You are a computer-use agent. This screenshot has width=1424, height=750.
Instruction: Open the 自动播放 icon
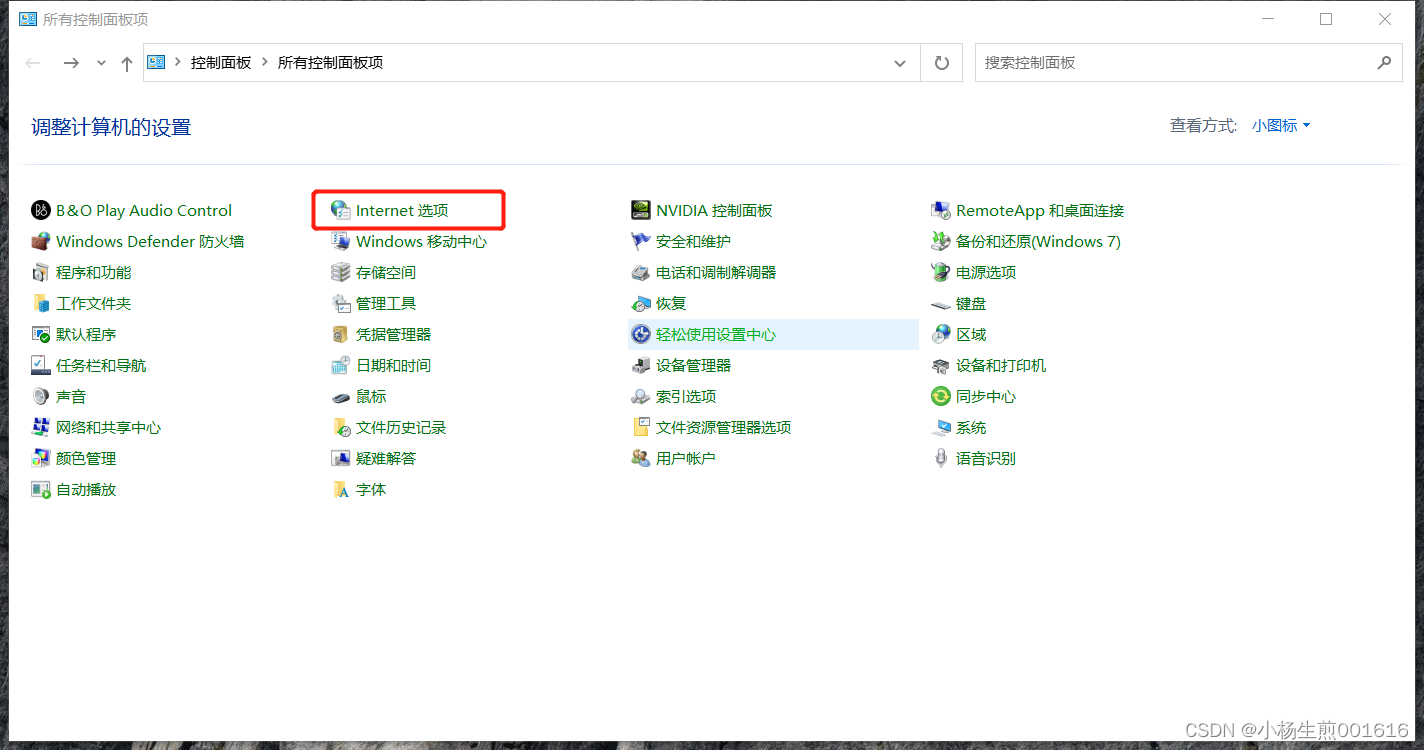point(41,489)
